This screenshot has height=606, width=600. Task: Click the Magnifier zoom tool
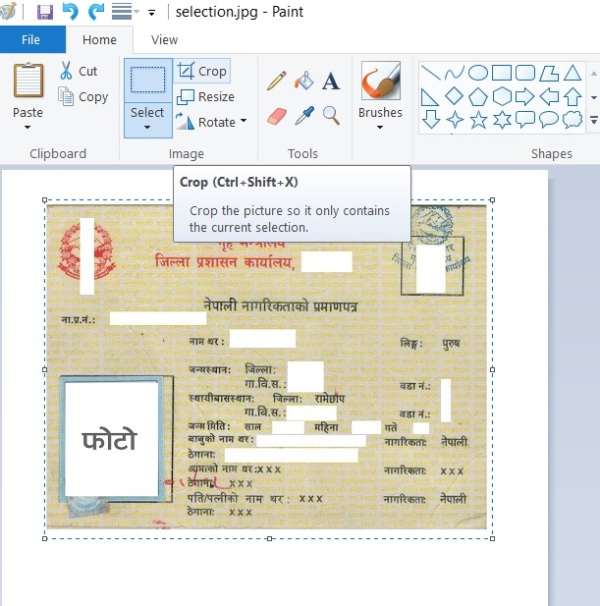point(331,116)
